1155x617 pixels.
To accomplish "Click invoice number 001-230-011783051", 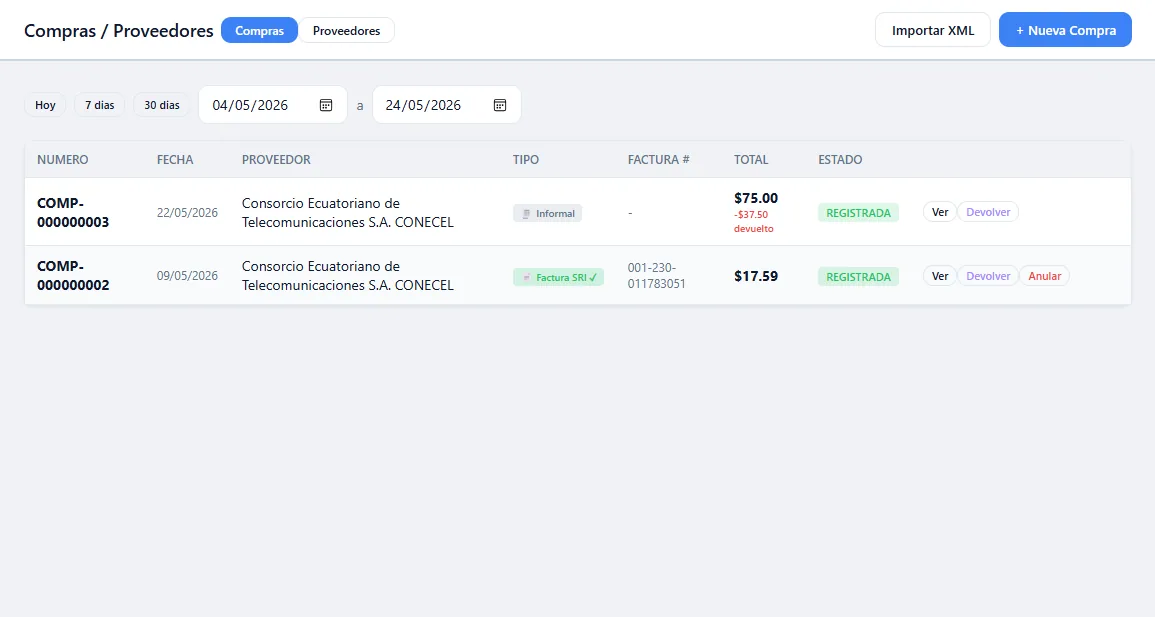I will click(656, 275).
